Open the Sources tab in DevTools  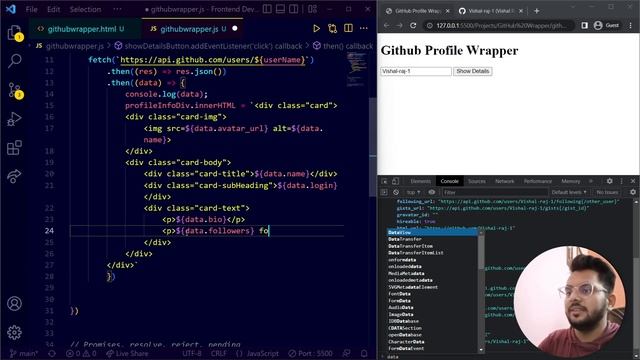(x=477, y=181)
